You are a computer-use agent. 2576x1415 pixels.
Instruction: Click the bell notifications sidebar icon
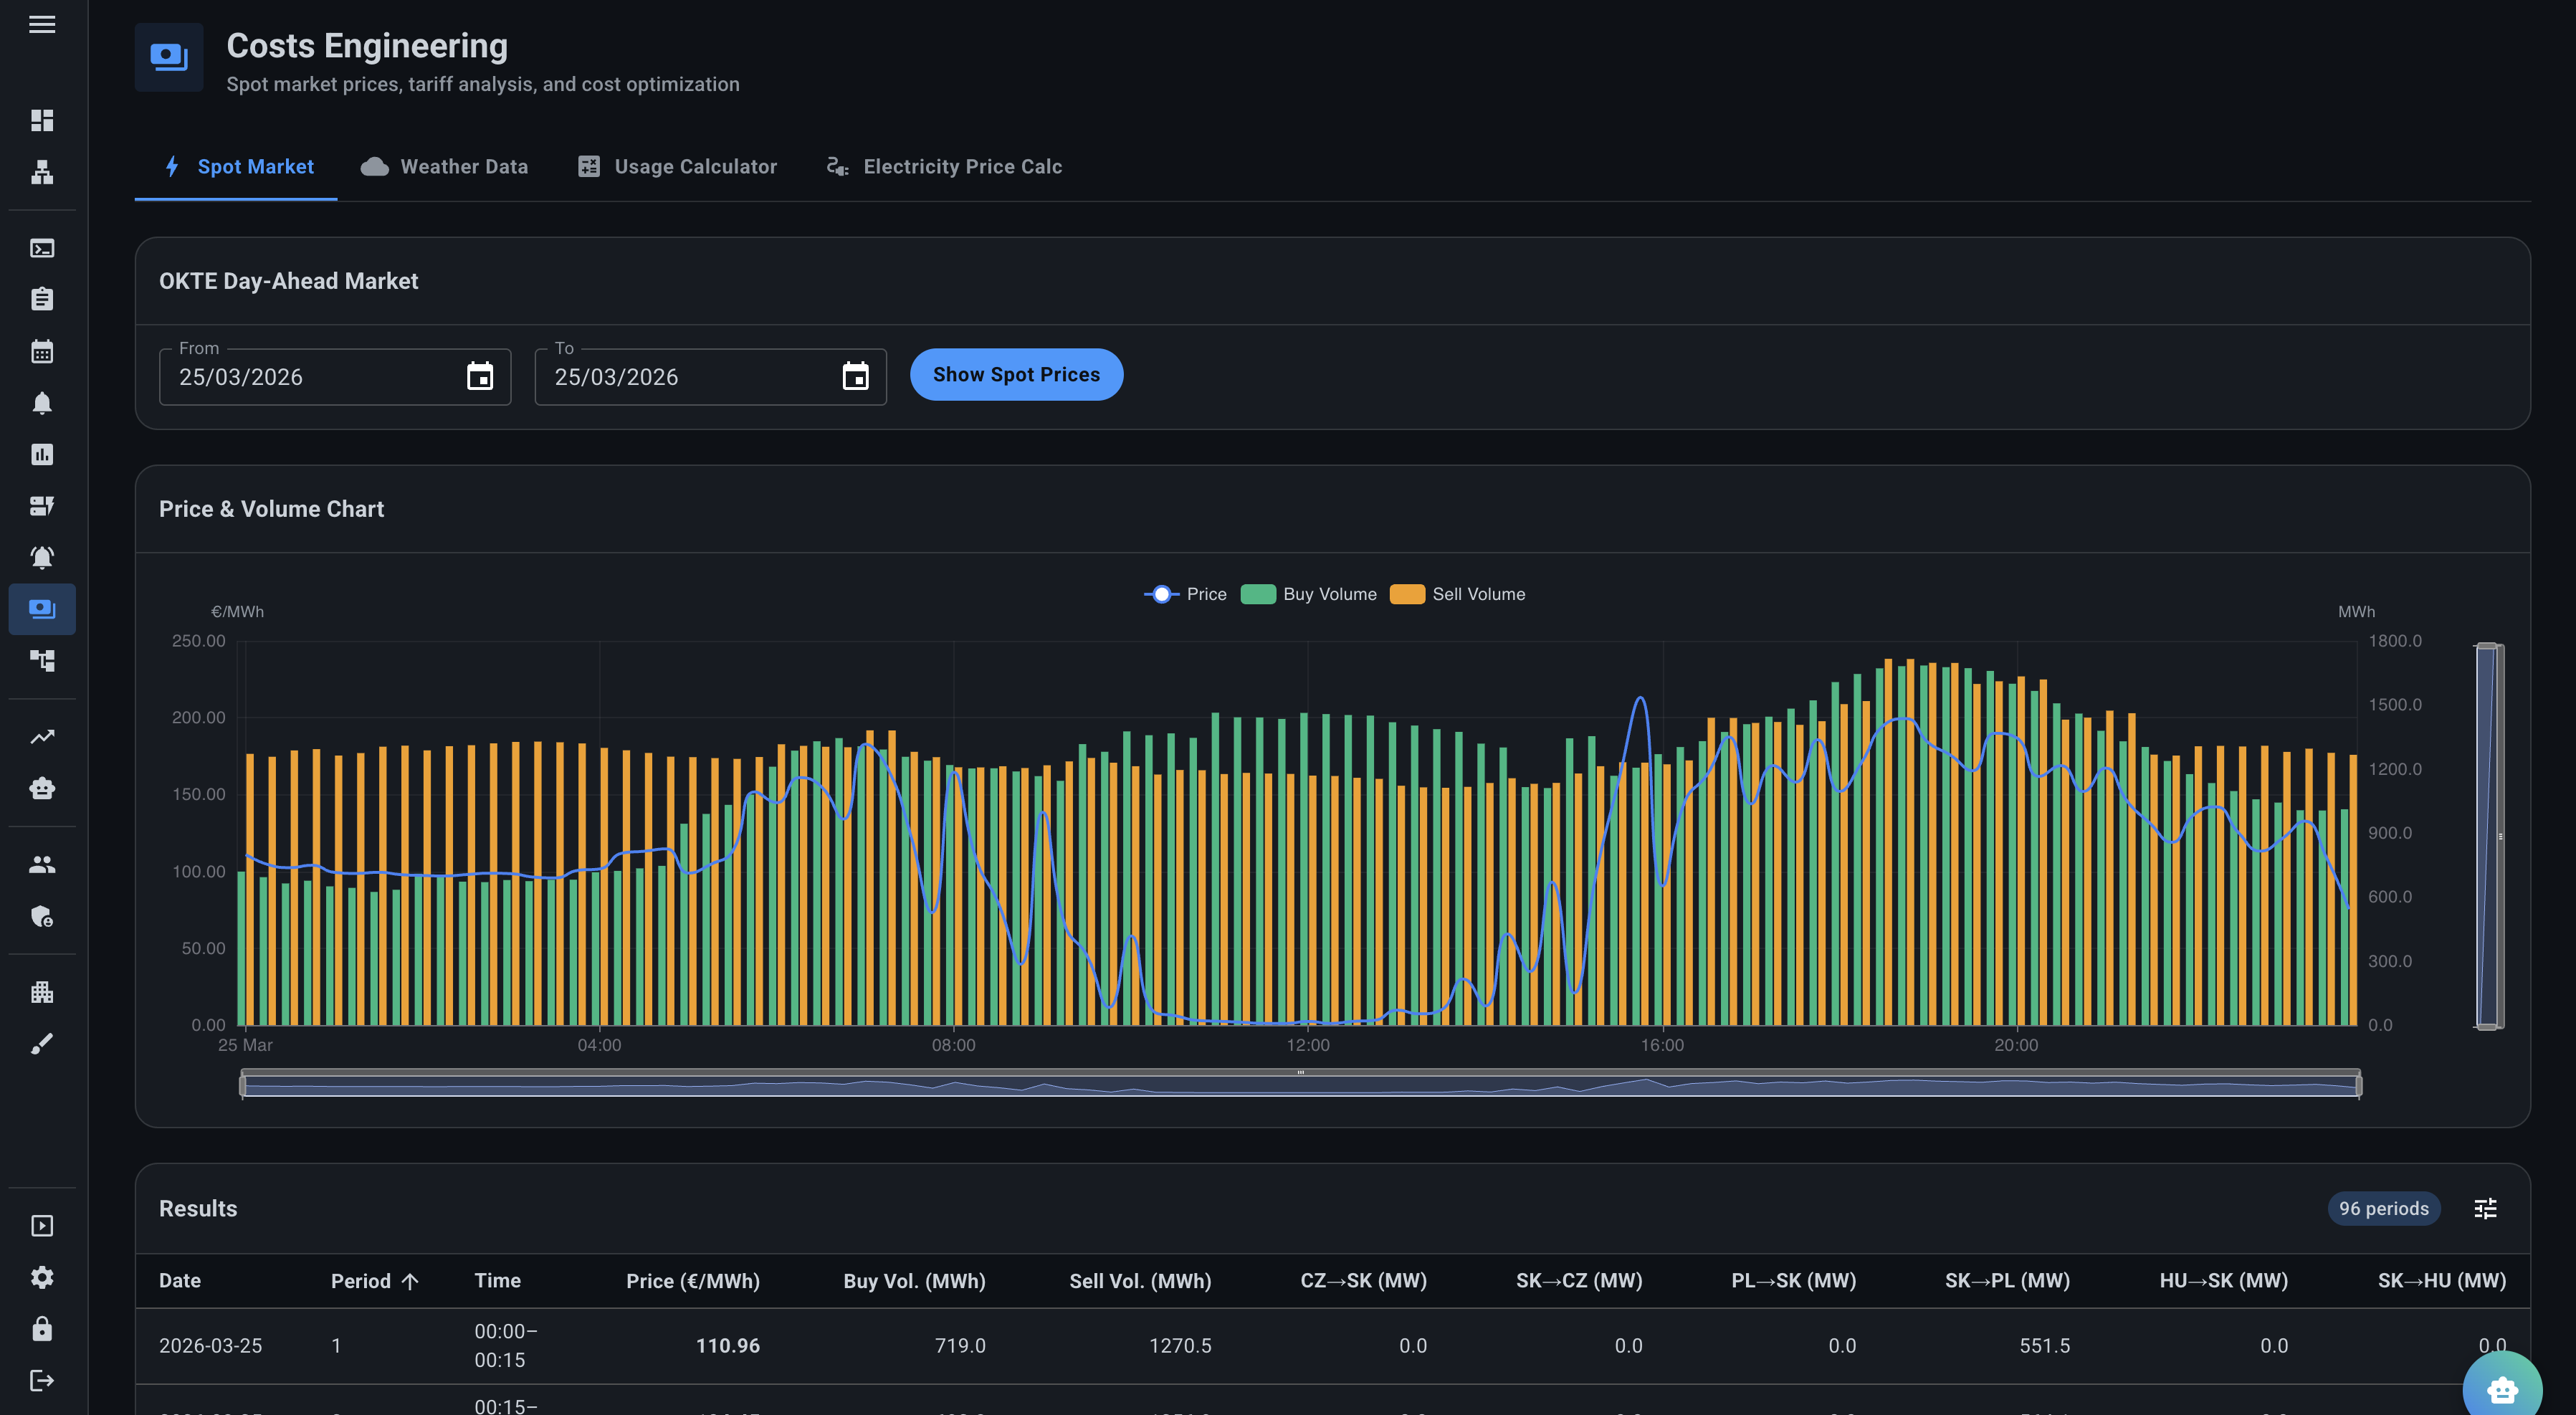point(42,403)
